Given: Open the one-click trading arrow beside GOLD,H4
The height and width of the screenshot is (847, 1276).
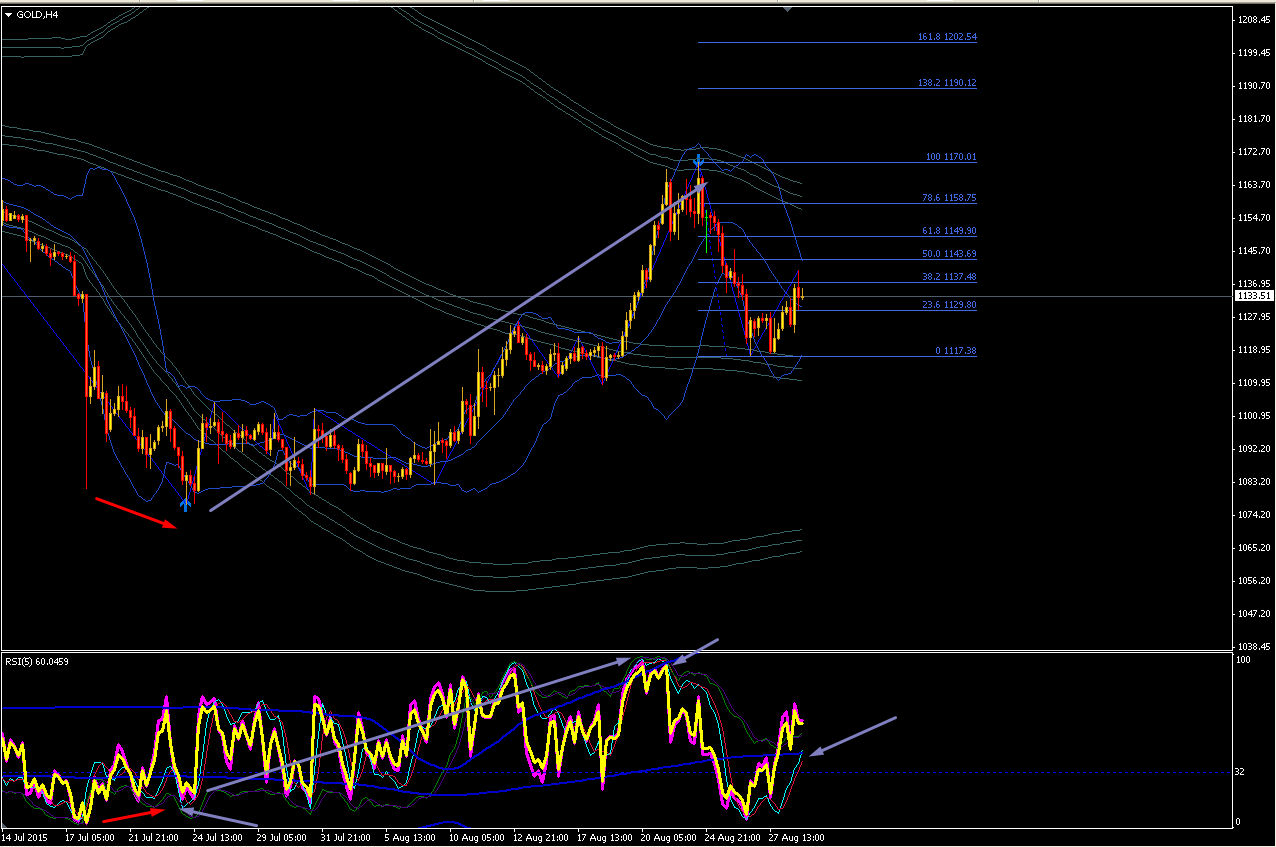Looking at the screenshot, I should [8, 14].
